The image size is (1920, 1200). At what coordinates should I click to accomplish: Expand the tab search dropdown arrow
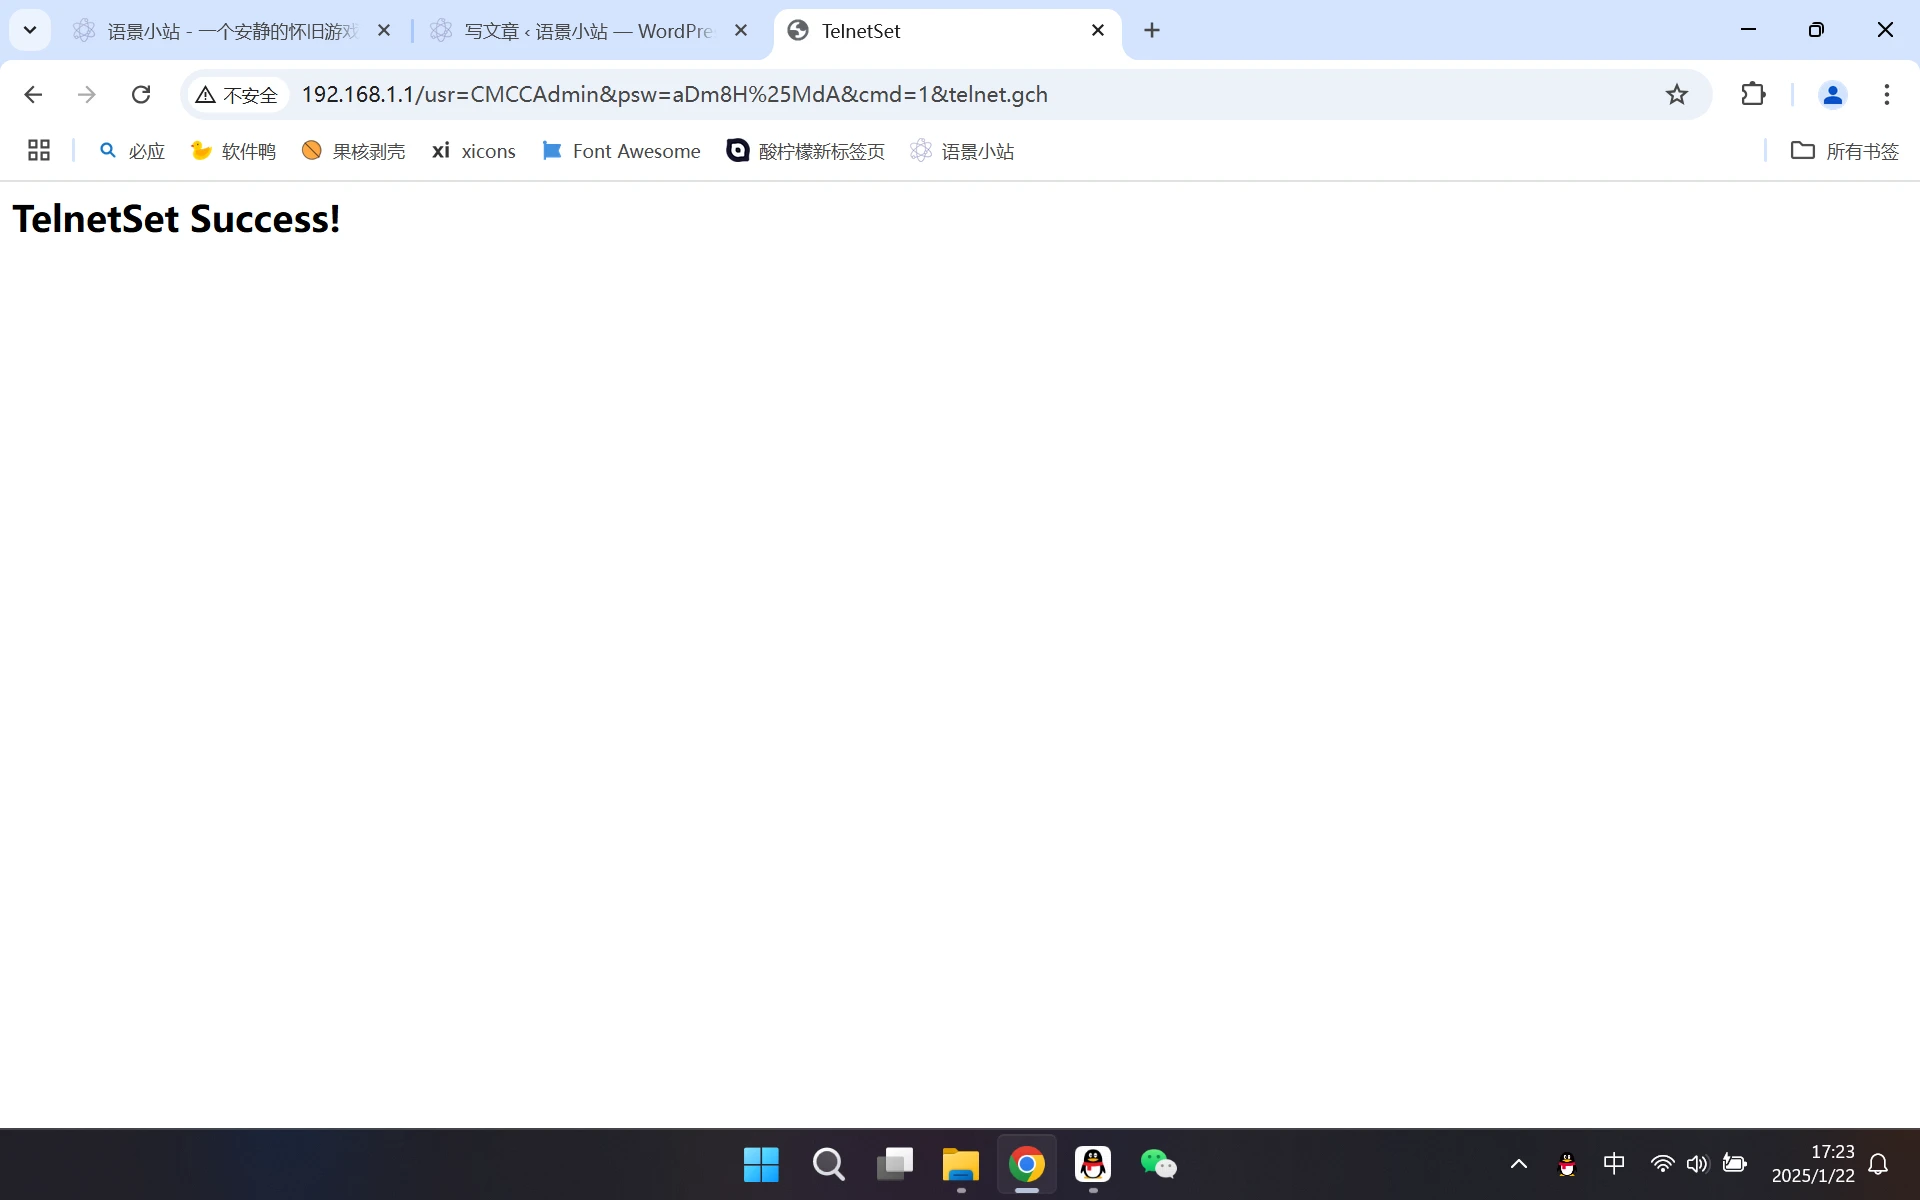point(30,30)
